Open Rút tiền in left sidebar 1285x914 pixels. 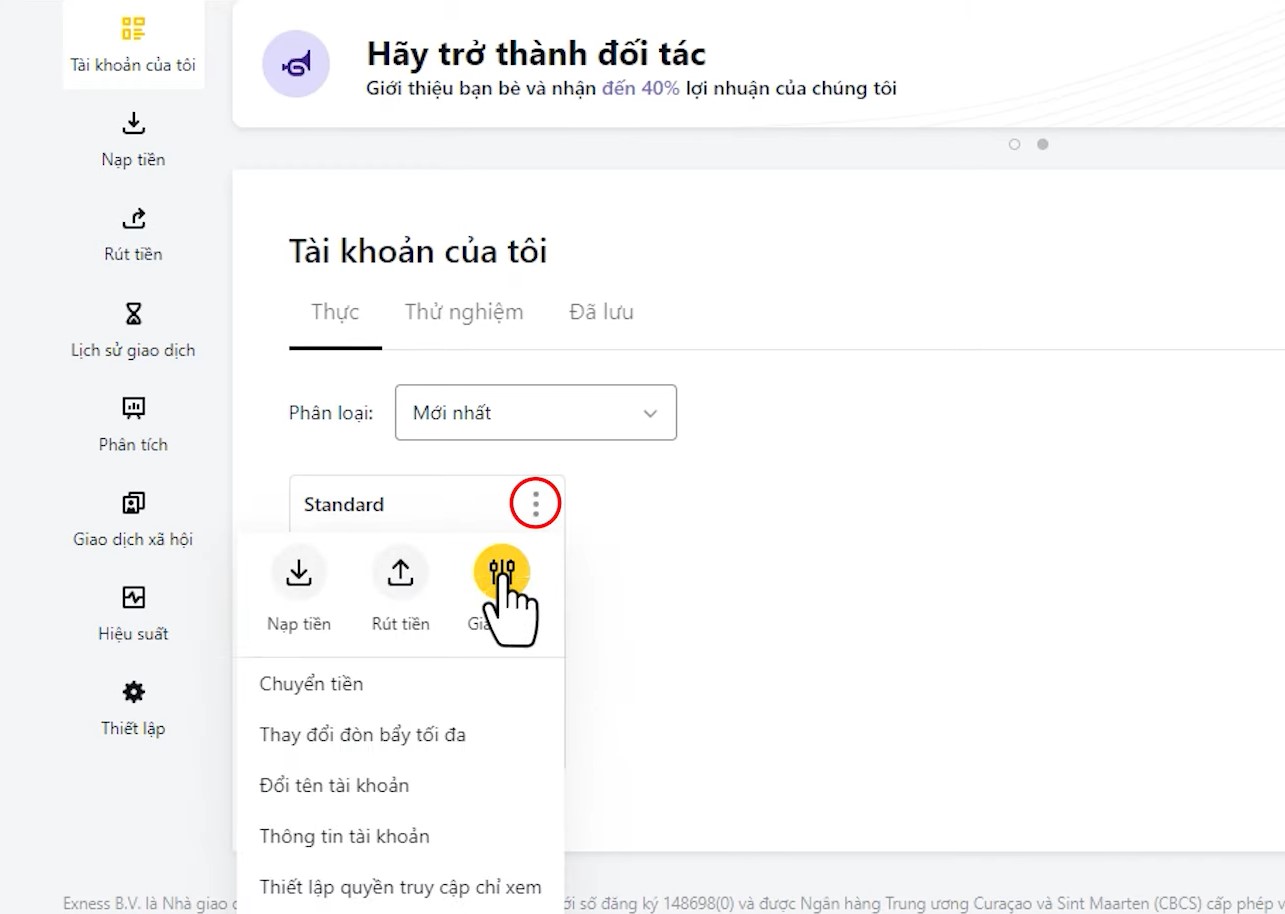point(133,235)
